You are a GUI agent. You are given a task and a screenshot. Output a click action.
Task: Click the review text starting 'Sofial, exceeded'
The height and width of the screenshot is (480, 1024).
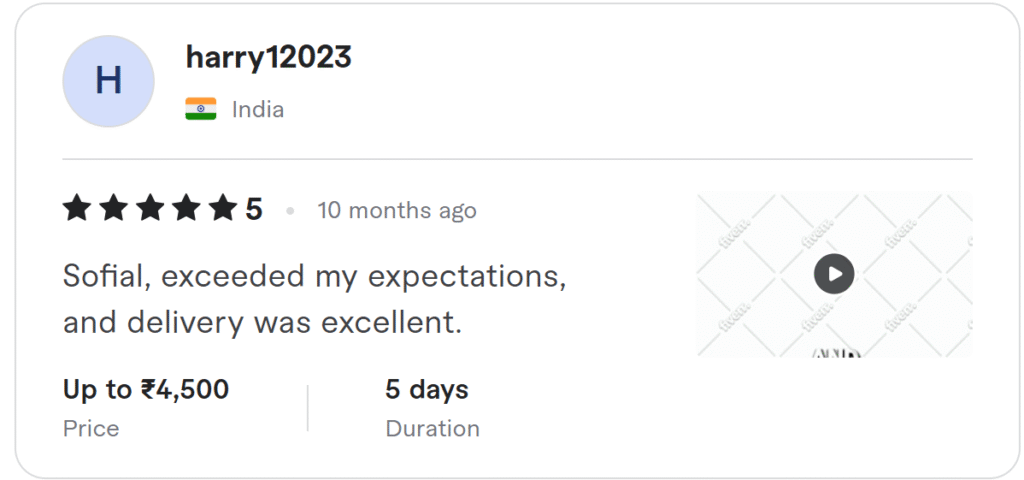314,275
